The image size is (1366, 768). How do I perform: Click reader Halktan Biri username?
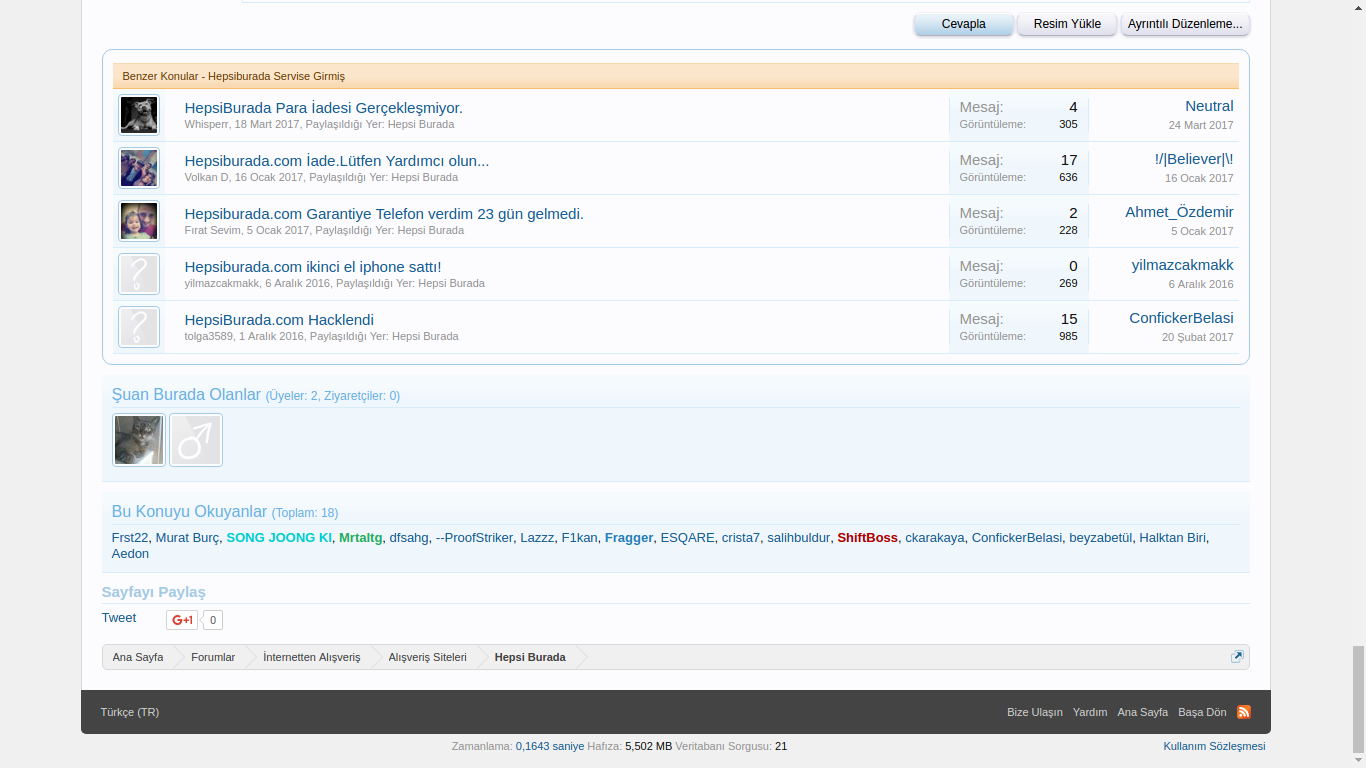click(1172, 537)
